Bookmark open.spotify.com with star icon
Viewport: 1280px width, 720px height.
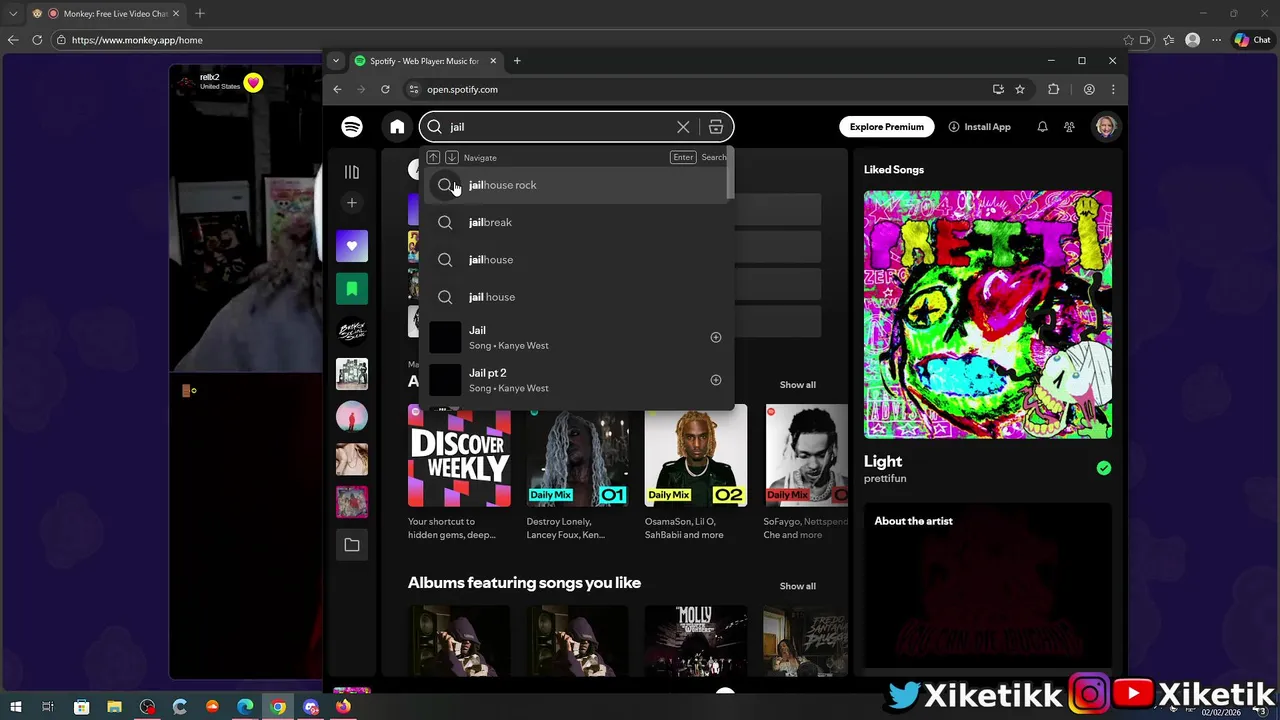(x=1020, y=89)
